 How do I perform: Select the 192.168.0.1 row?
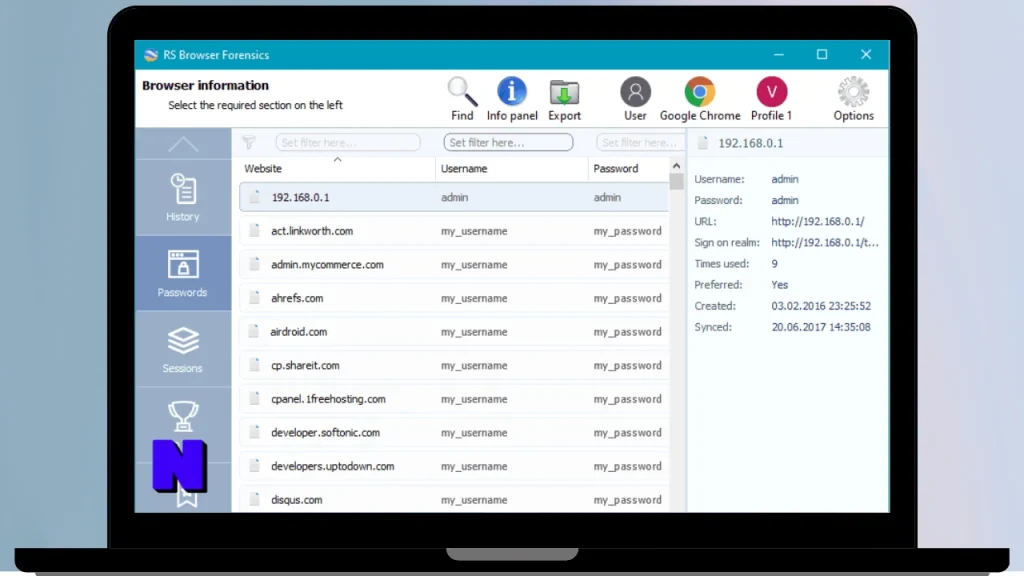pos(454,197)
